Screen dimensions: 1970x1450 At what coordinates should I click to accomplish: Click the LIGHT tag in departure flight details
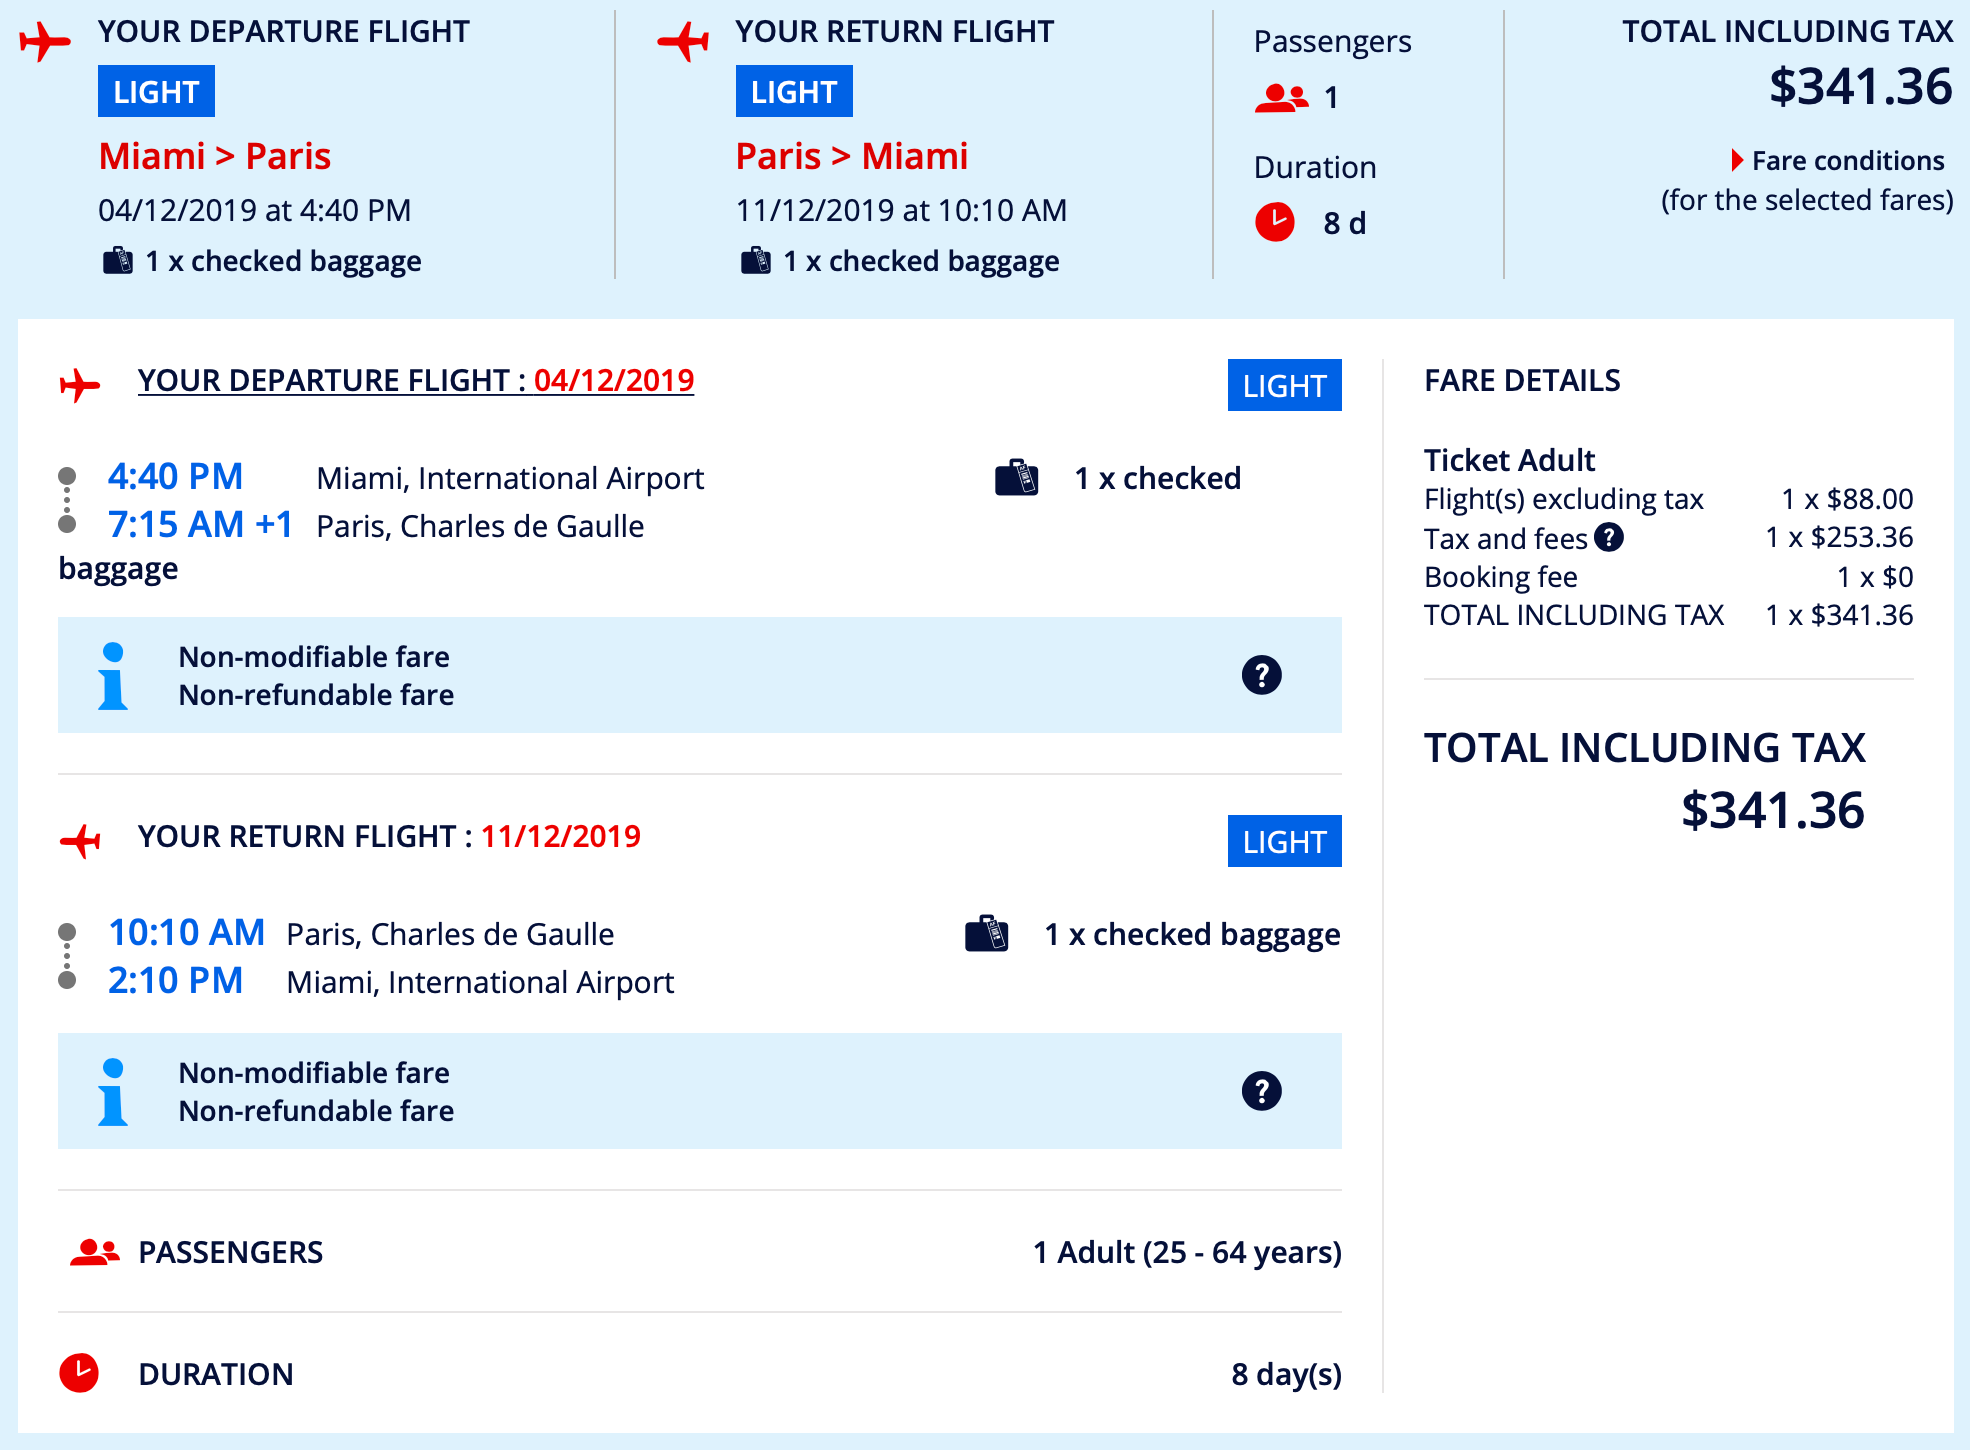click(x=1284, y=385)
